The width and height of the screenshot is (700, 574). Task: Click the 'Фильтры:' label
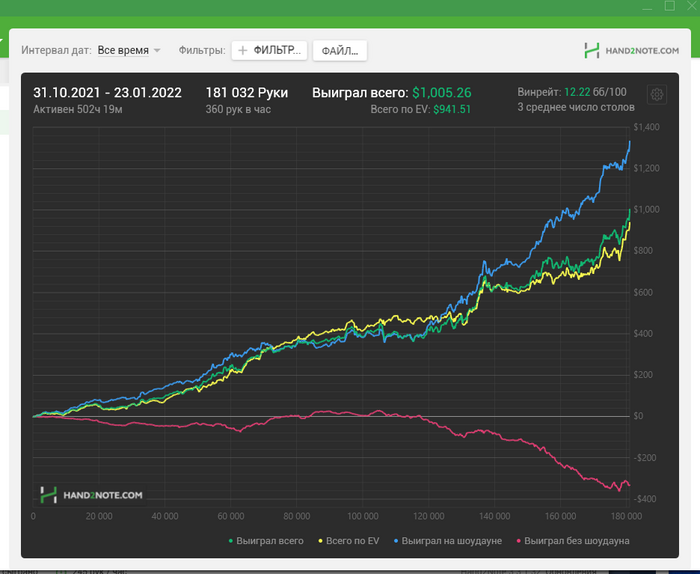click(x=202, y=50)
